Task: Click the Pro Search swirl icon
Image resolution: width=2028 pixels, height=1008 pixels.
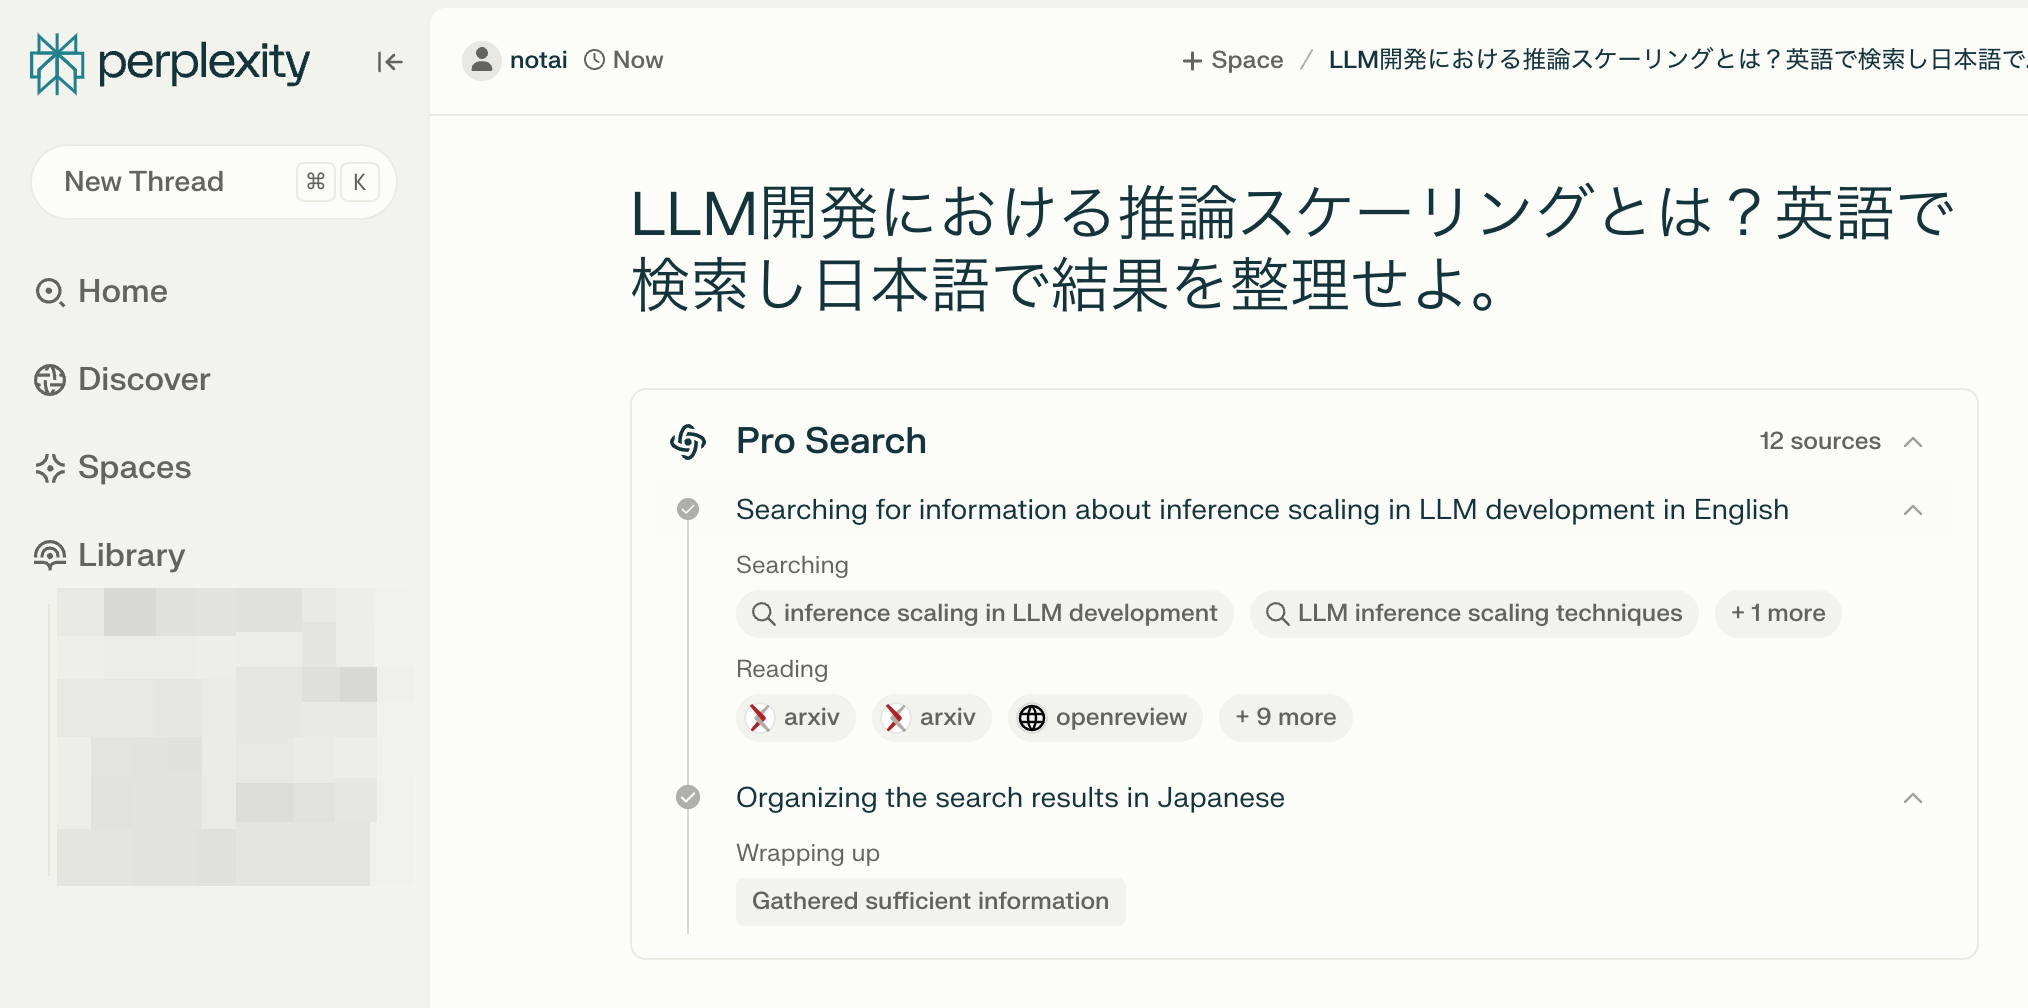Action: coord(688,441)
